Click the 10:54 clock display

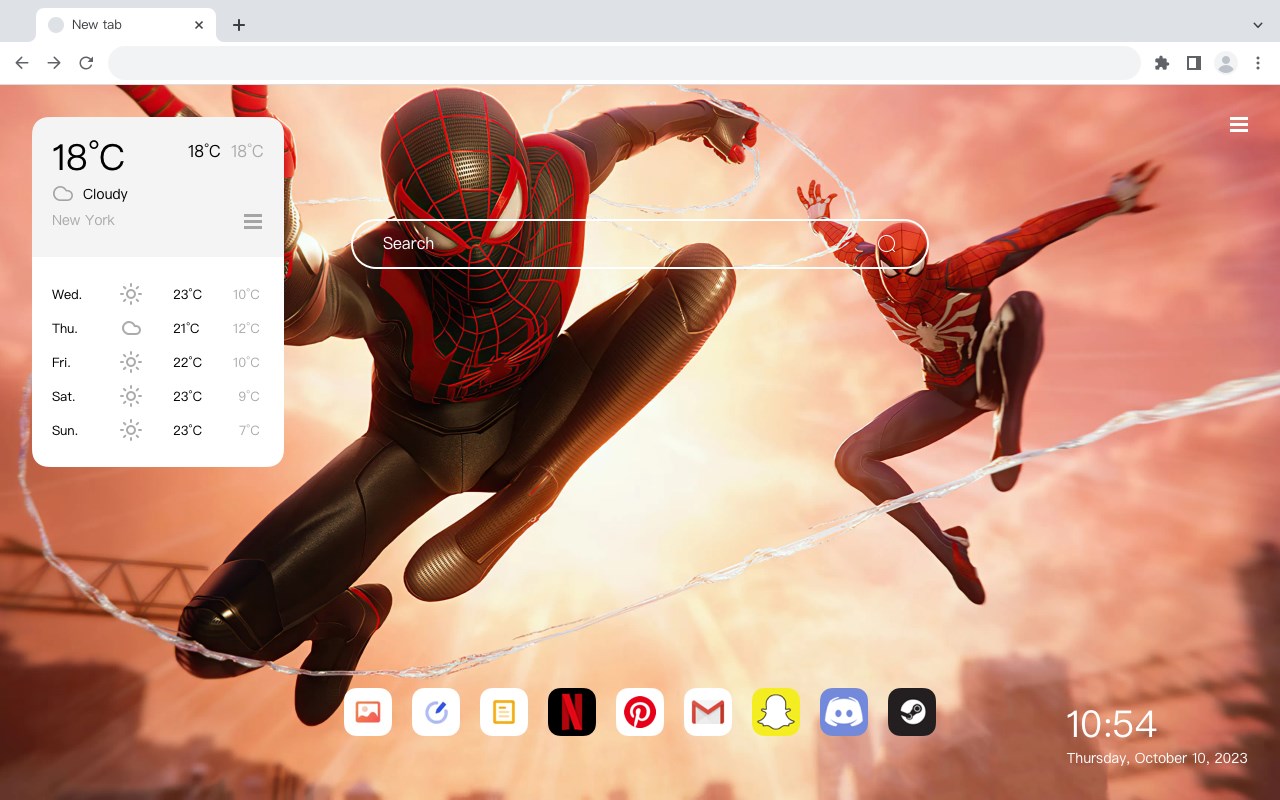pos(1111,724)
